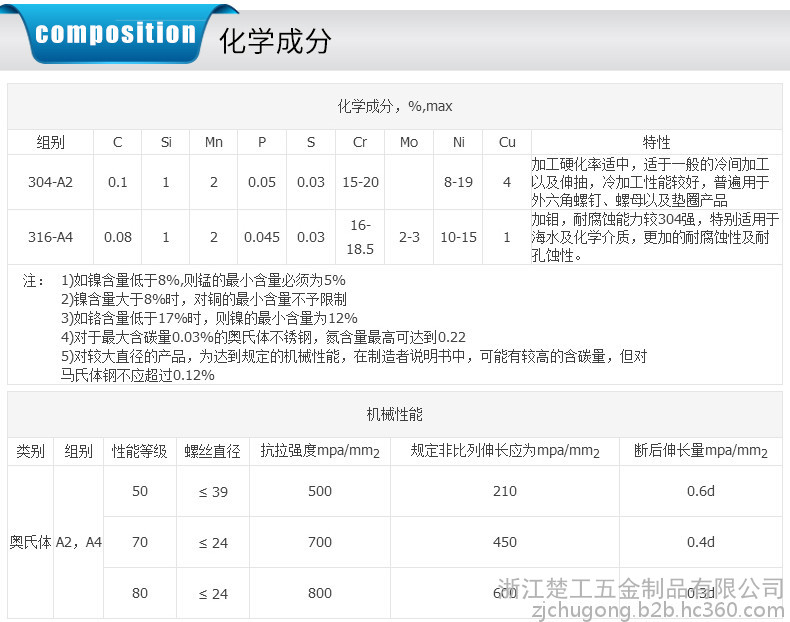Select the 0.045 phosphorus value cell
The image size is (790, 622).
point(262,237)
